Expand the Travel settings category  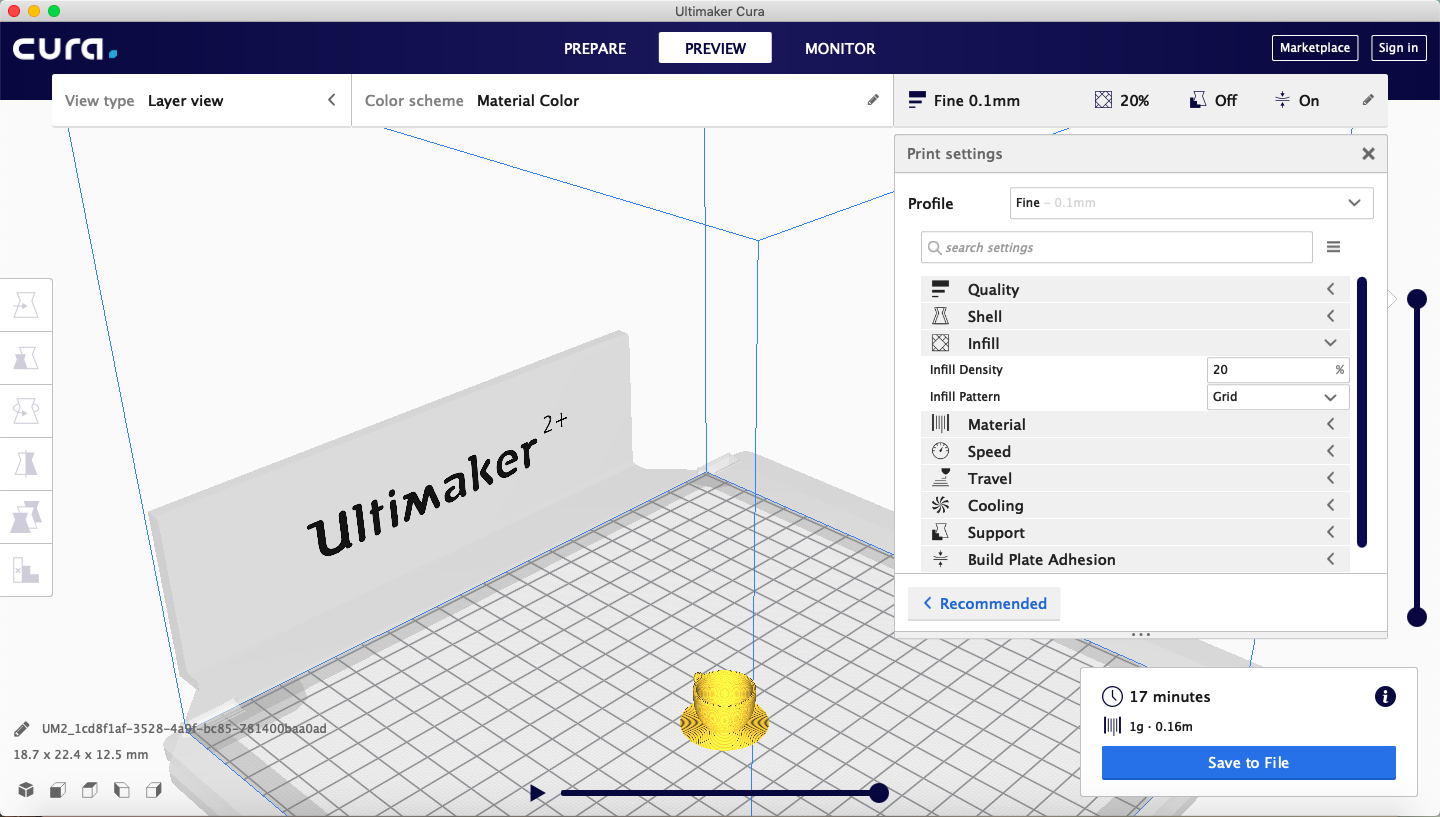[1135, 478]
